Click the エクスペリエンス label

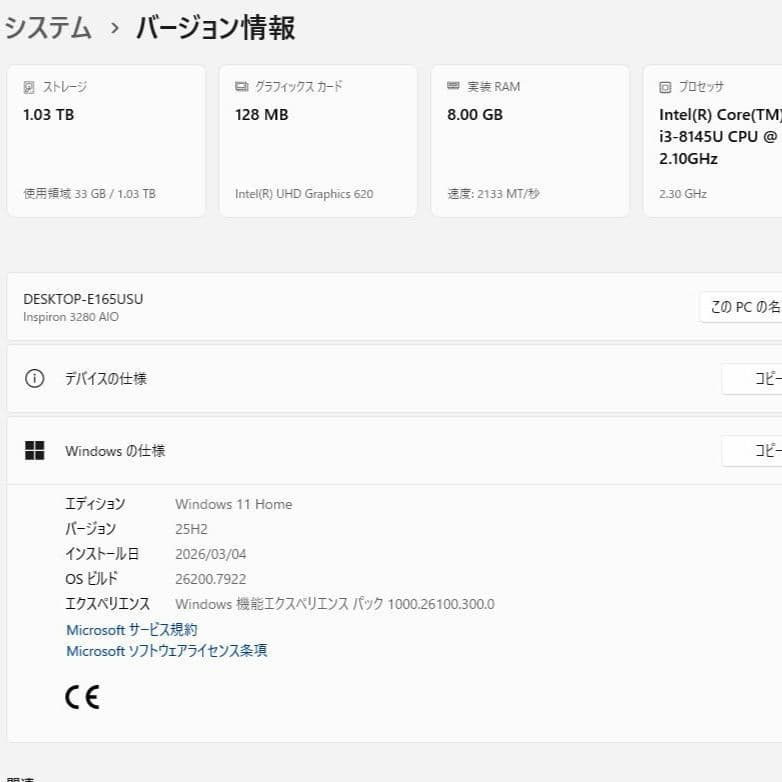[x=108, y=603]
